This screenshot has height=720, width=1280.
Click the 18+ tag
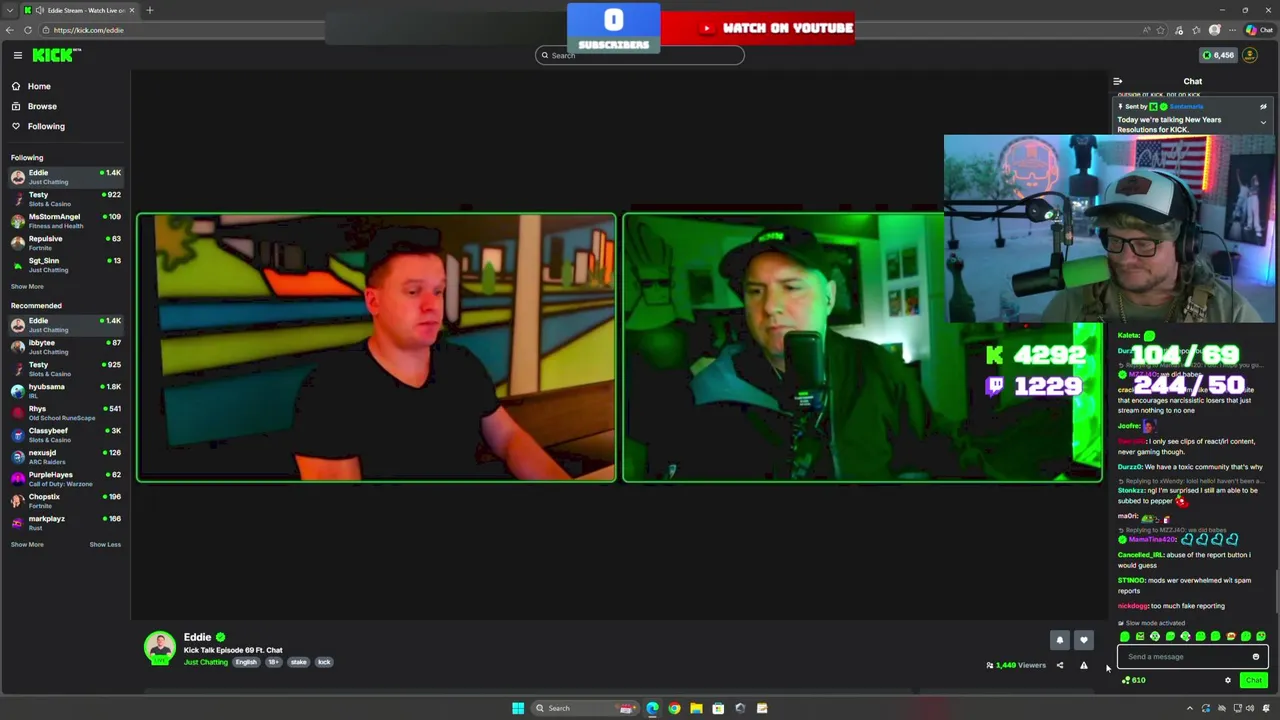tap(273, 662)
